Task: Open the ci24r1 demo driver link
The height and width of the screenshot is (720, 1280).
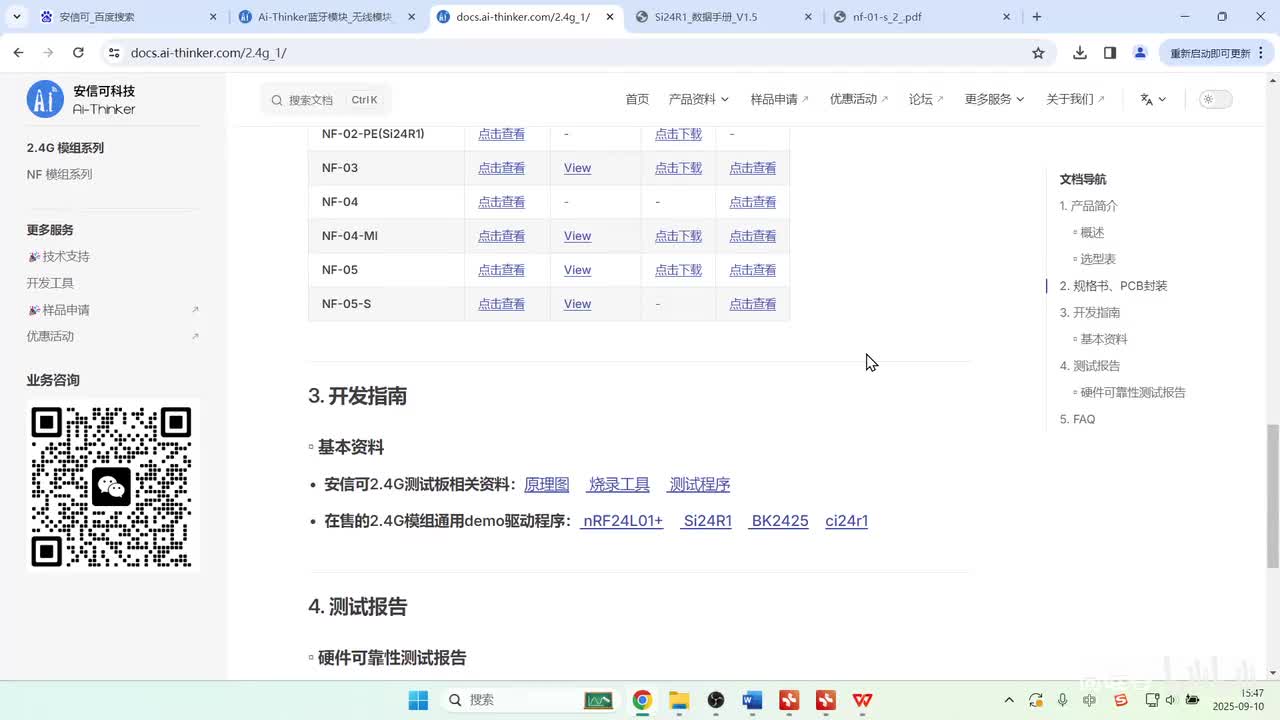Action: pyautogui.click(x=847, y=521)
